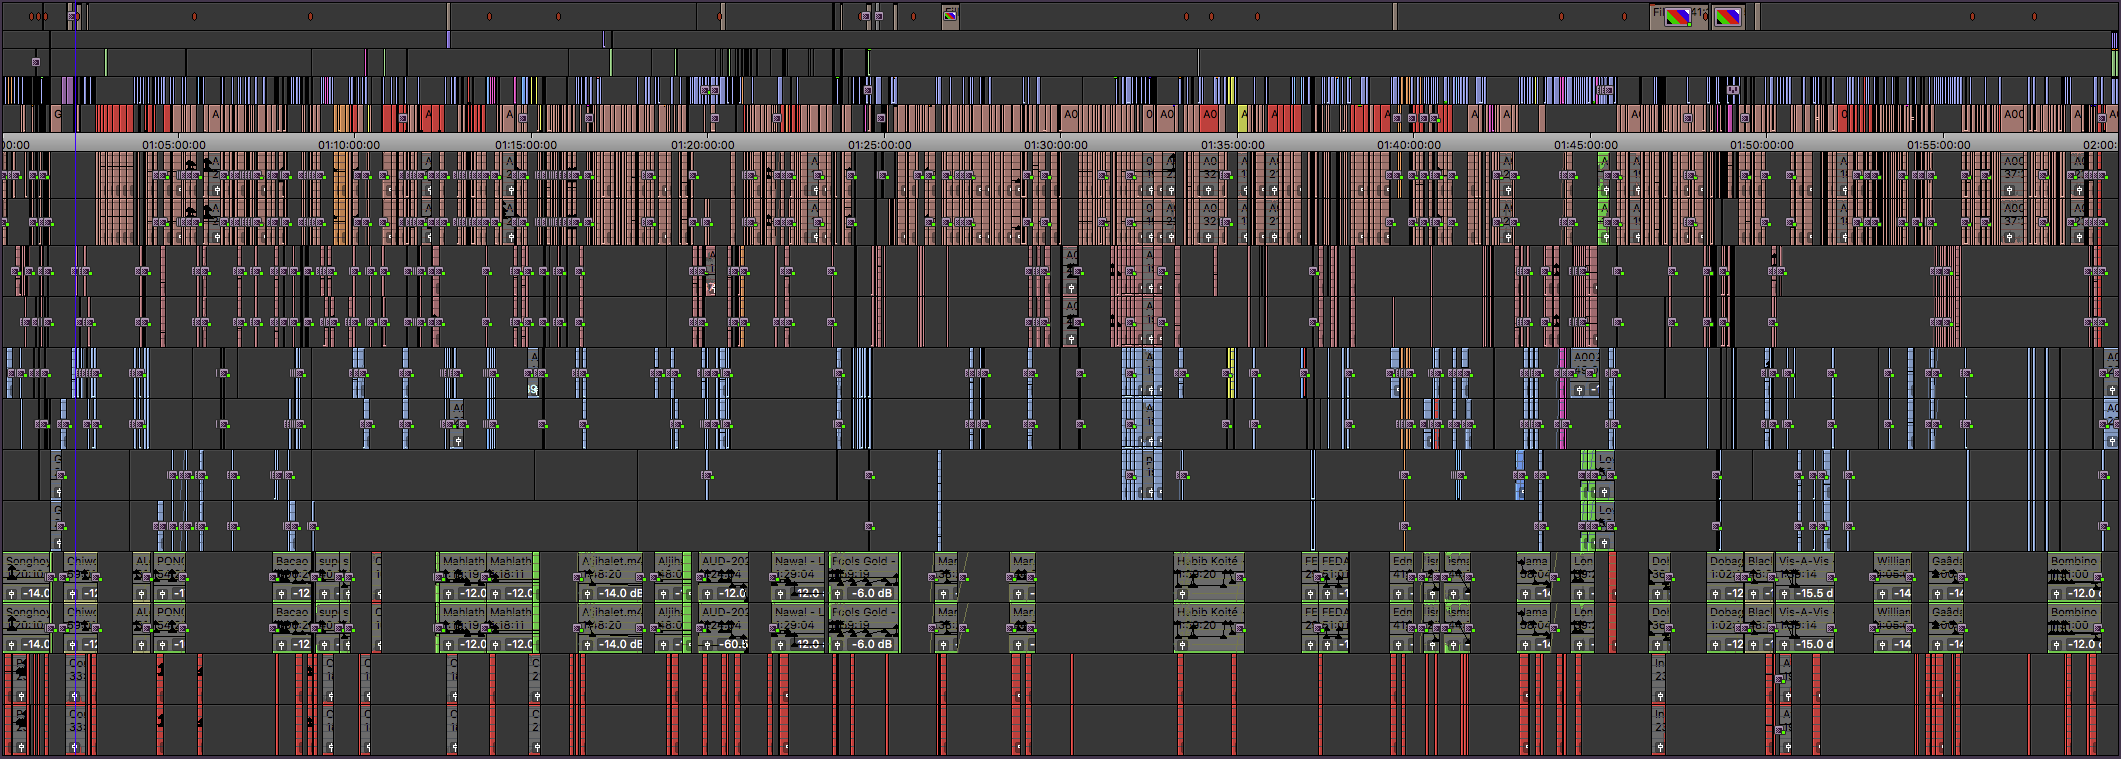Click the purple effect icon at end of upper Vis-A-Vis

click(1829, 577)
